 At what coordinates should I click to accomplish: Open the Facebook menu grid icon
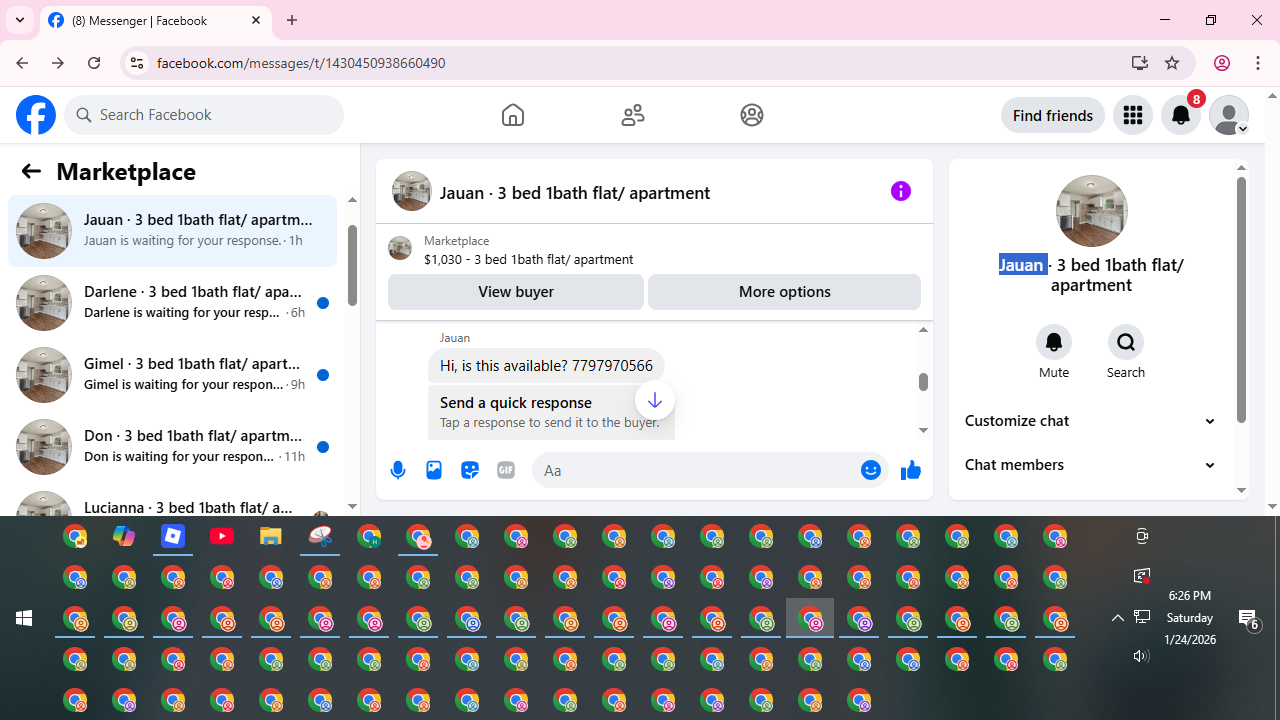click(1133, 115)
